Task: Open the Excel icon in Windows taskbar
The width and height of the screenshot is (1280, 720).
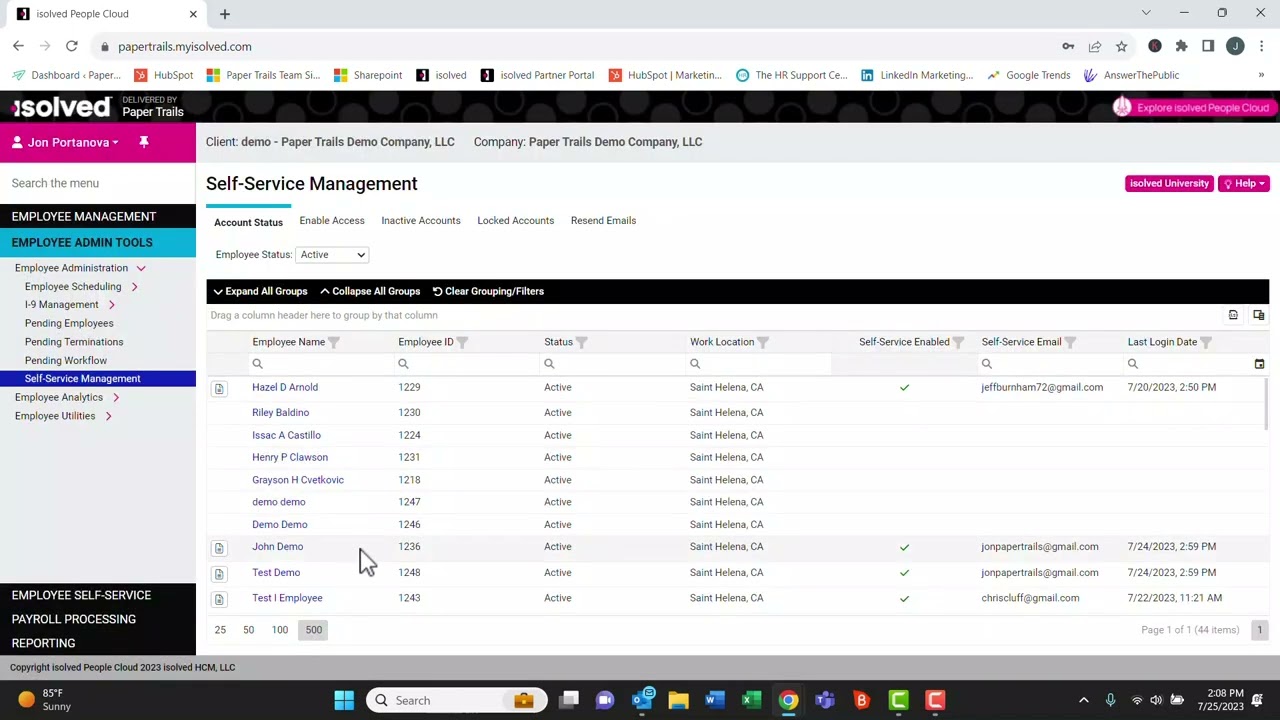Action: (x=751, y=700)
